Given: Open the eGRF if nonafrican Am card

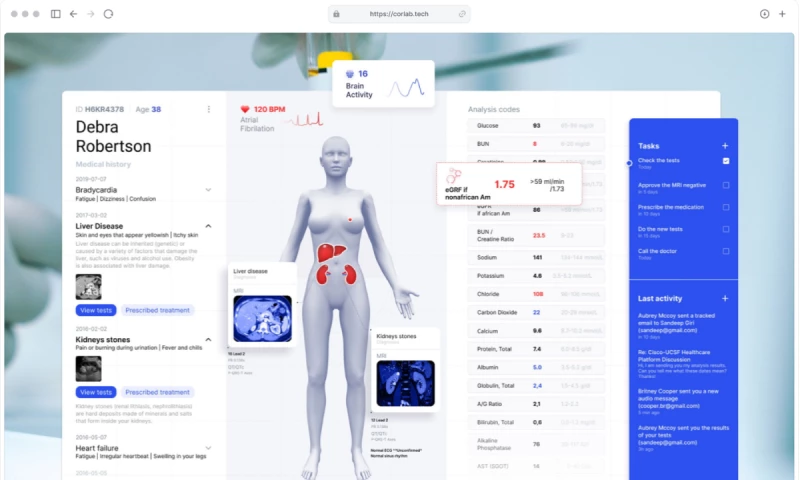Looking at the screenshot, I should [x=509, y=184].
